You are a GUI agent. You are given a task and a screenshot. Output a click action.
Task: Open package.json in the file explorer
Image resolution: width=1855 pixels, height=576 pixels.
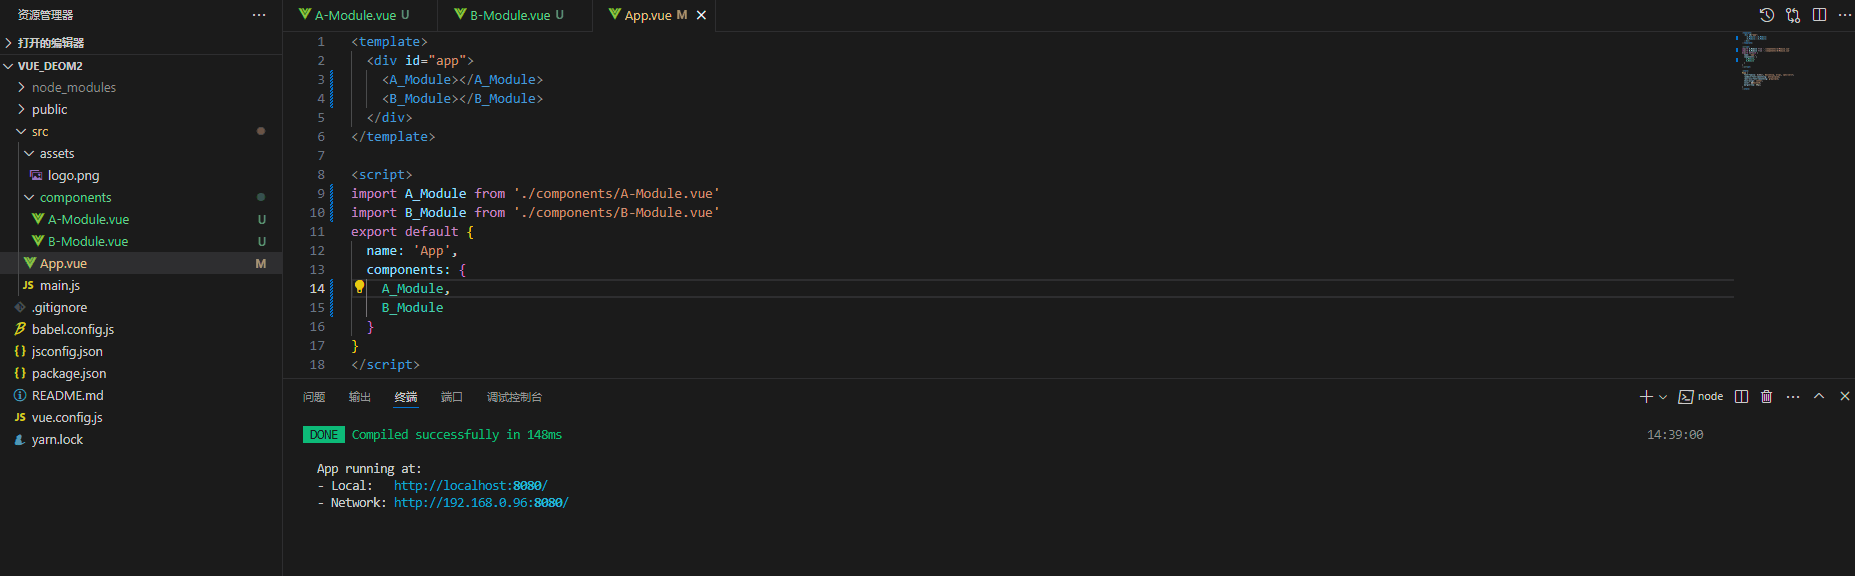[x=68, y=373]
